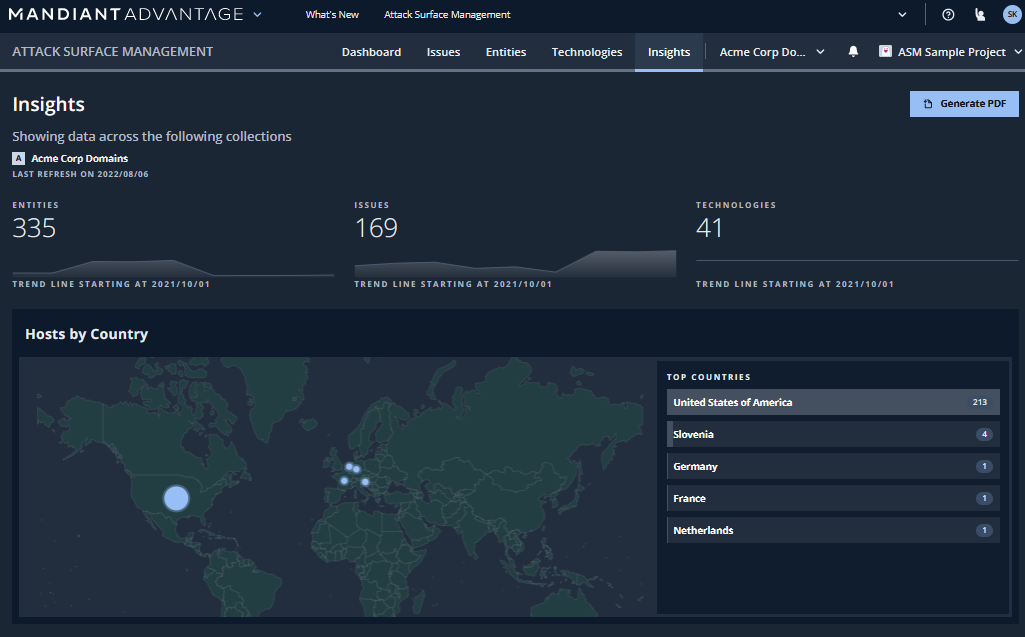Open the SK user avatar menu
The width and height of the screenshot is (1025, 637).
coord(1011,14)
